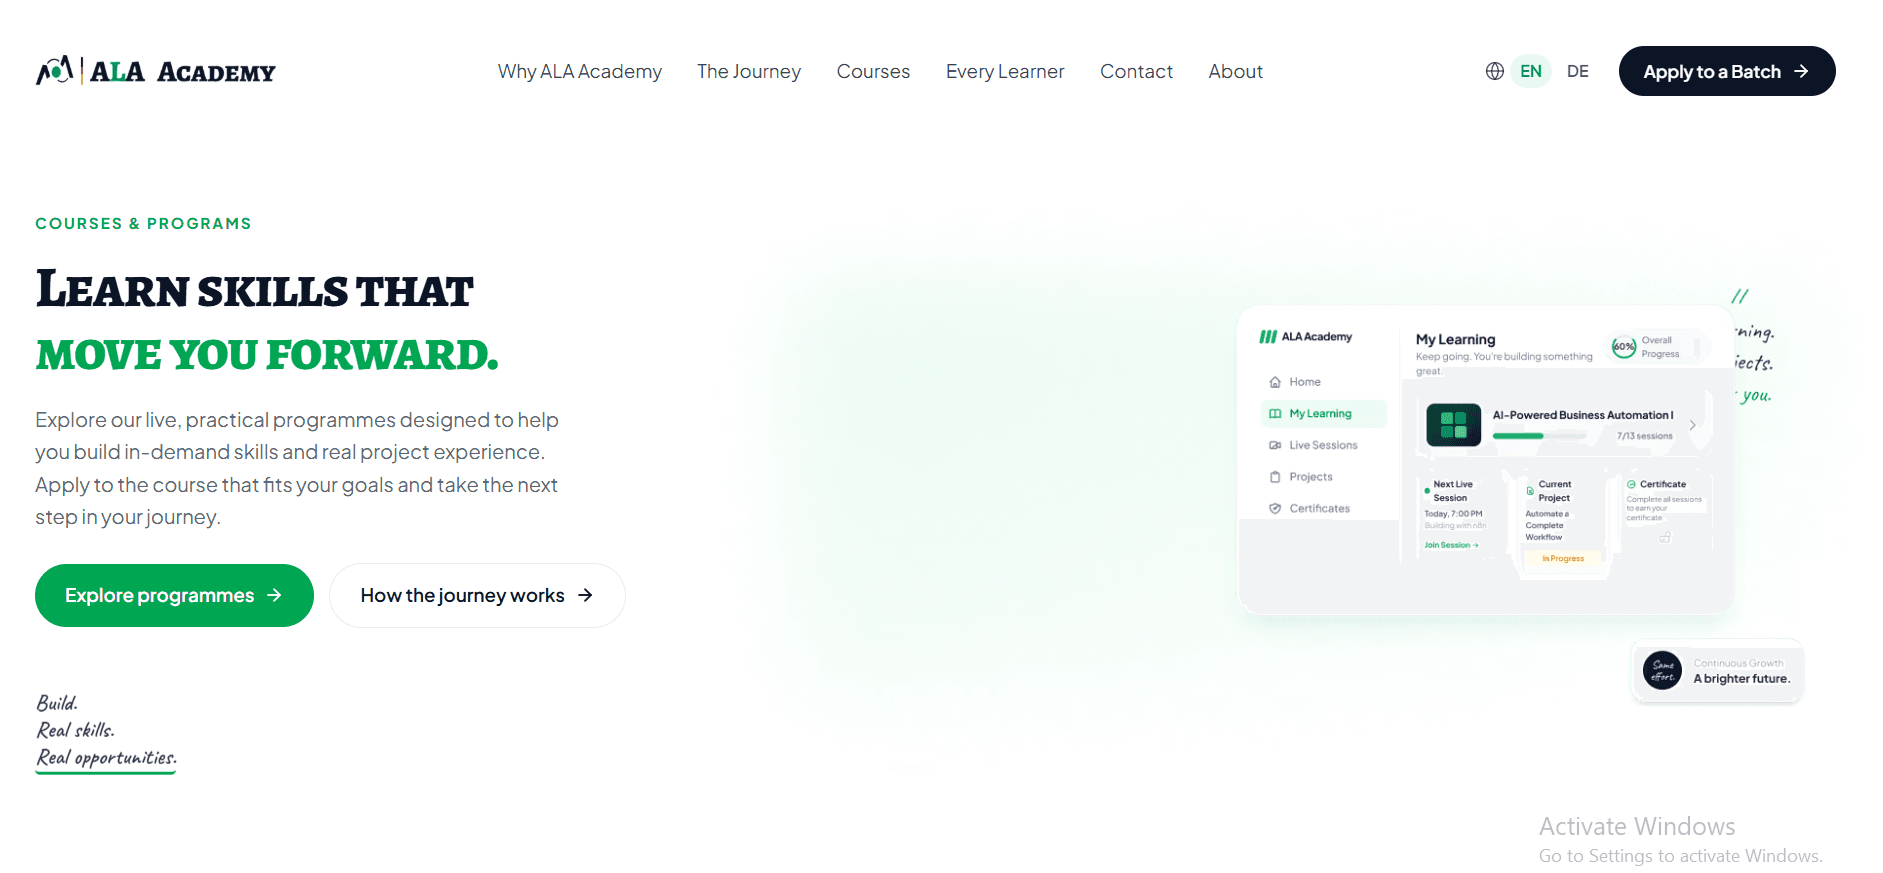The height and width of the screenshot is (873, 1883).
Task: Click Apply to a Batch button
Action: [x=1727, y=71]
